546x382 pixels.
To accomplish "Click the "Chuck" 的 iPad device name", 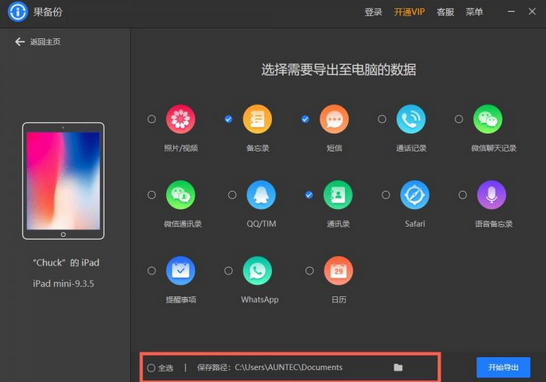I will pos(66,263).
